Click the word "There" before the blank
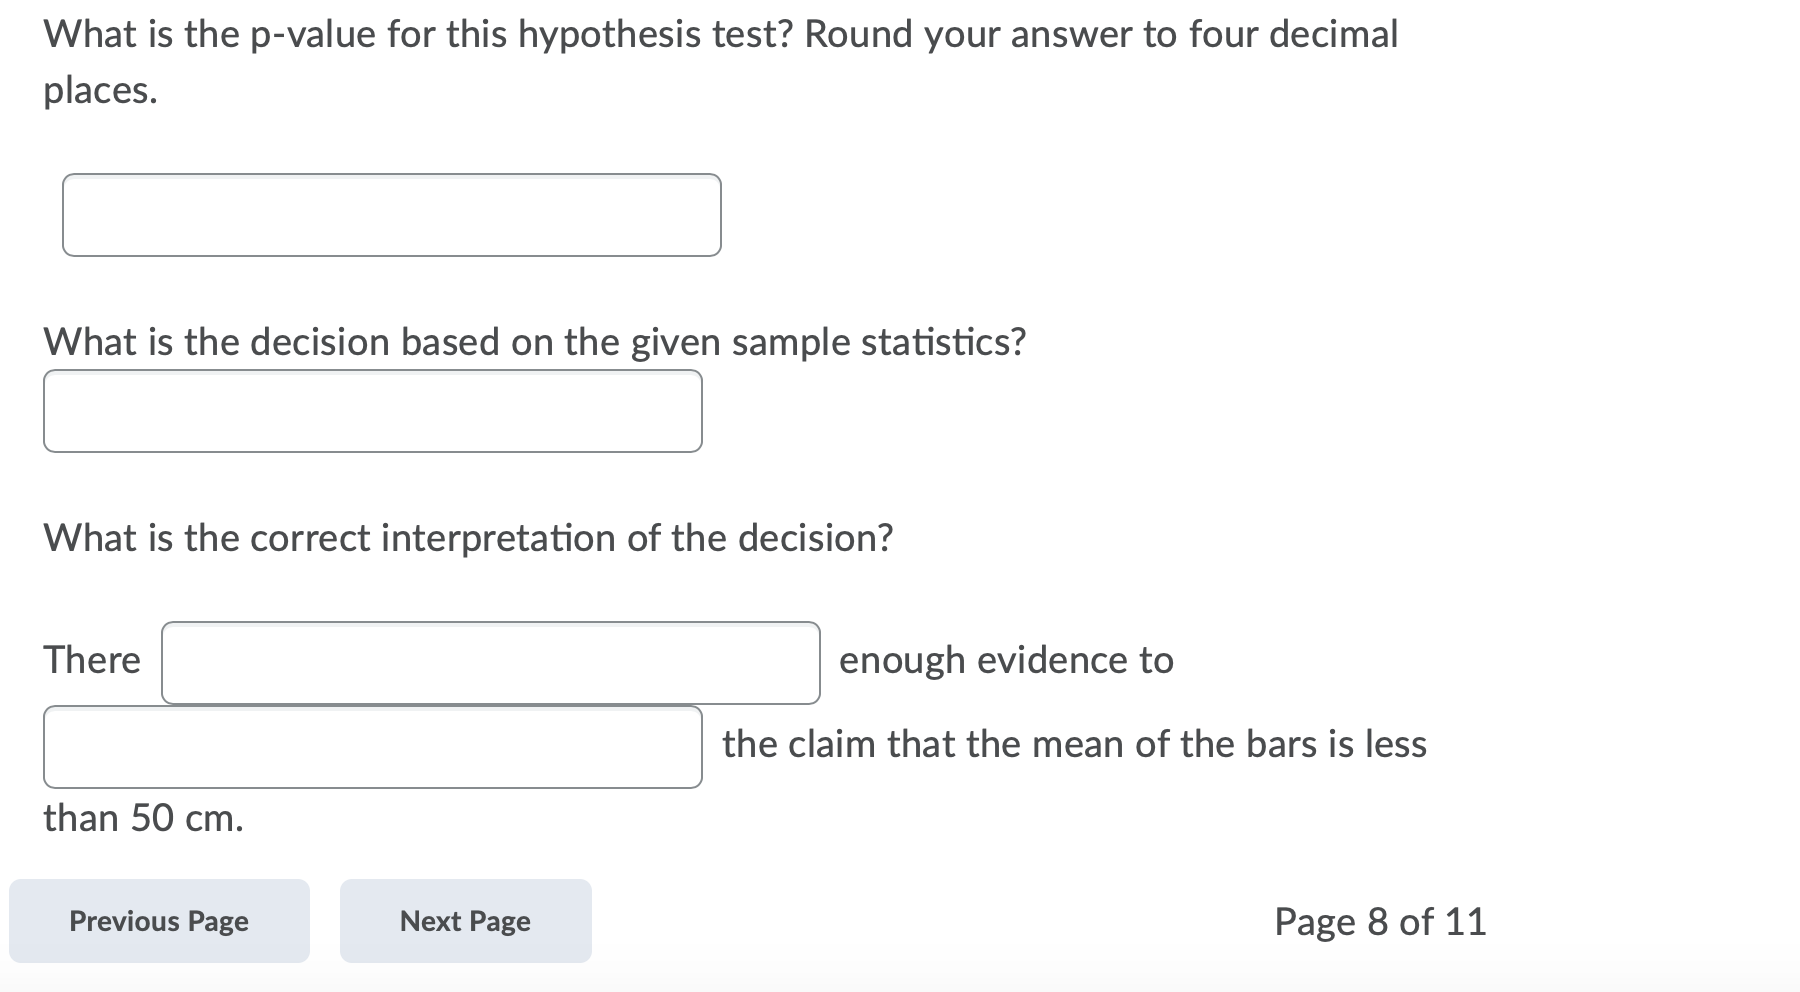This screenshot has height=992, width=1800. (x=92, y=660)
